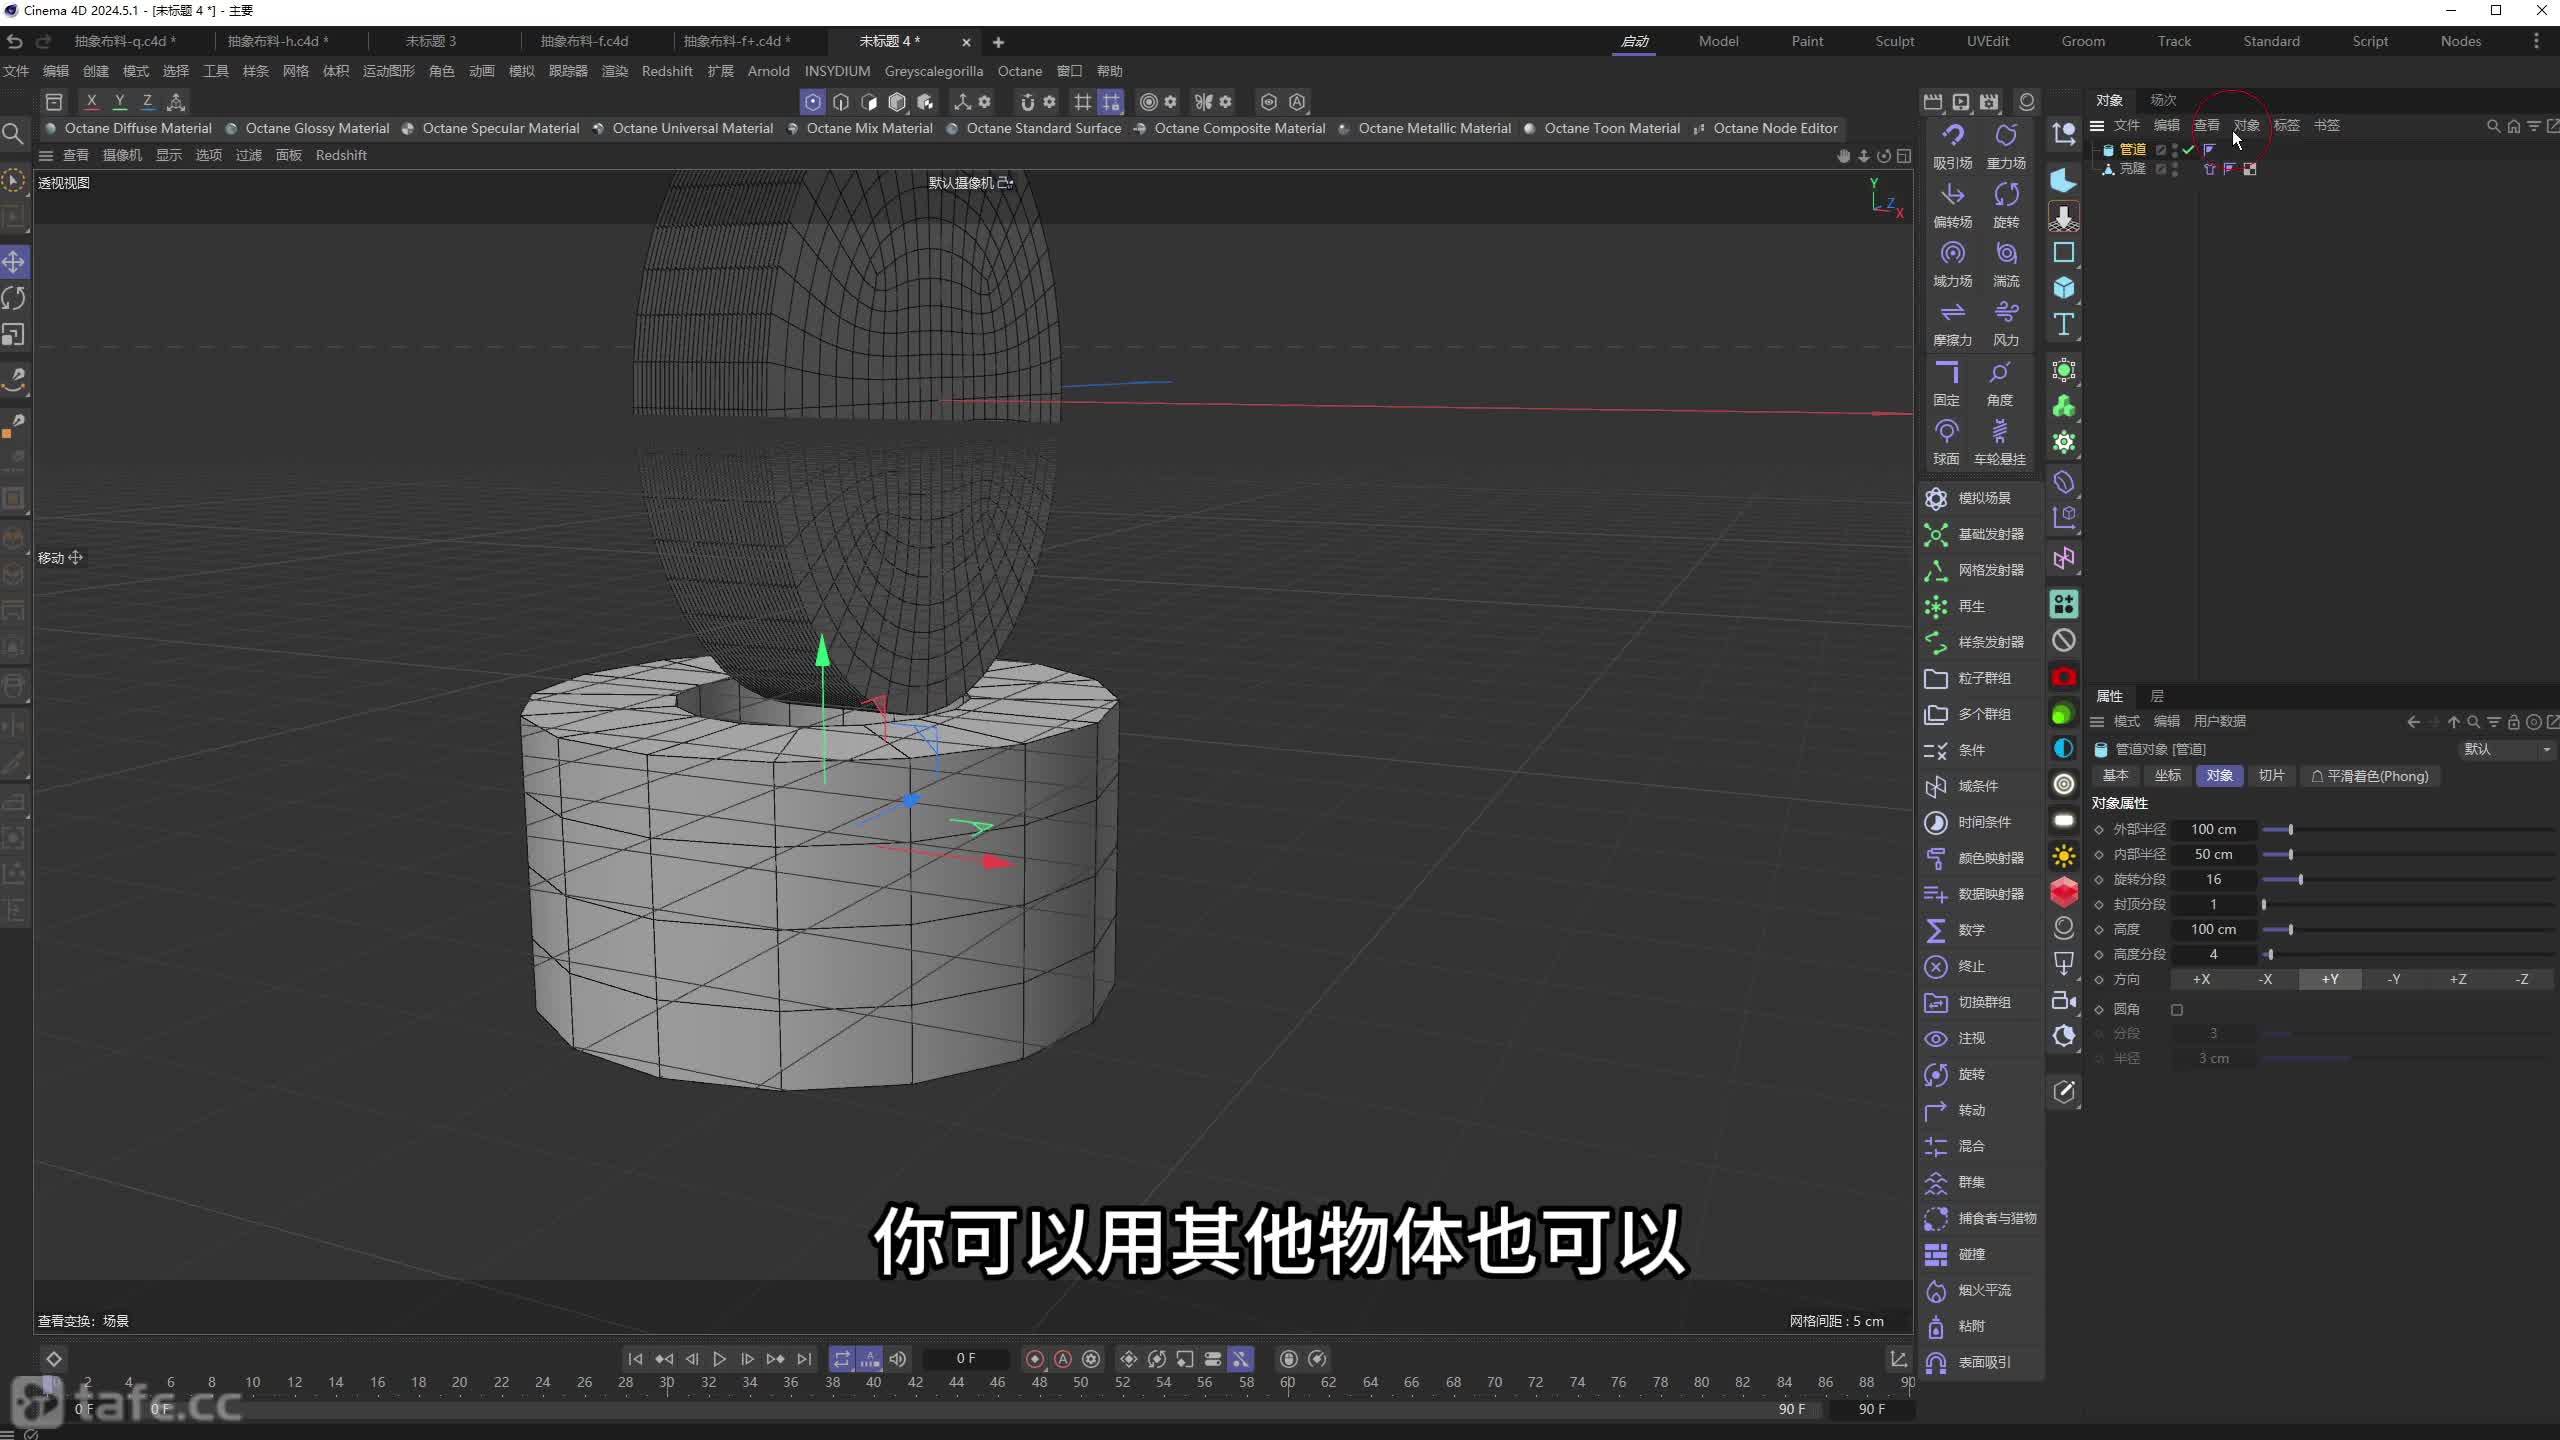Open the Octane menu
Image resolution: width=2560 pixels, height=1440 pixels.
coord(1020,71)
